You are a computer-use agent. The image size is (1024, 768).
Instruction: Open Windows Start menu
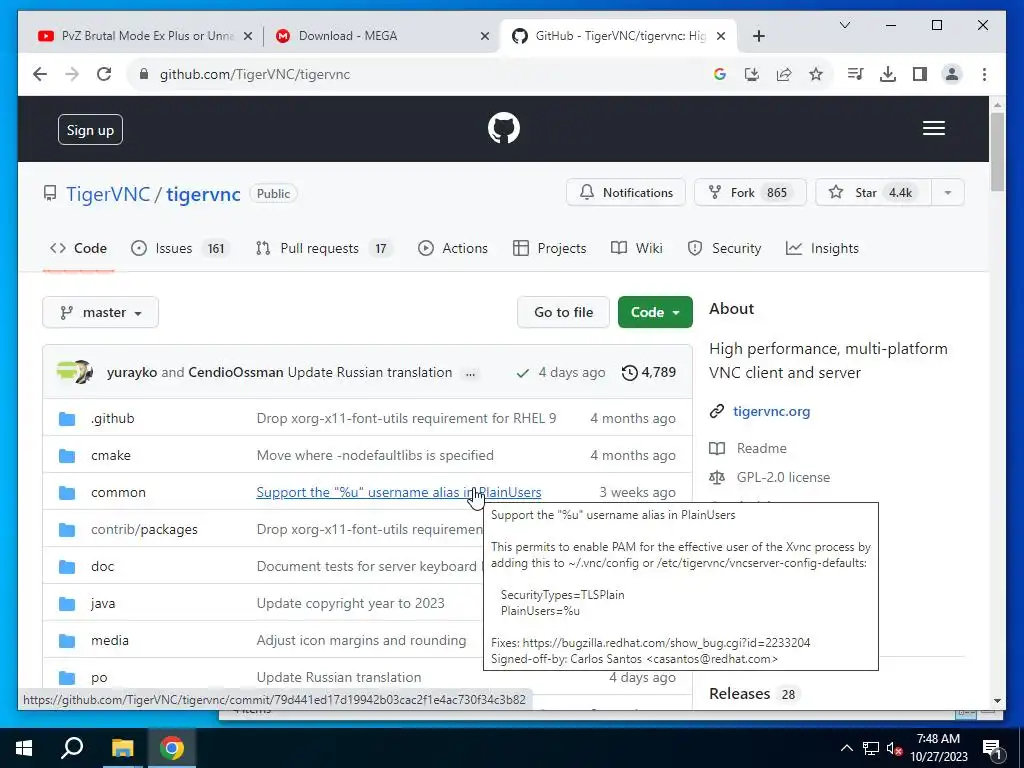(x=24, y=748)
